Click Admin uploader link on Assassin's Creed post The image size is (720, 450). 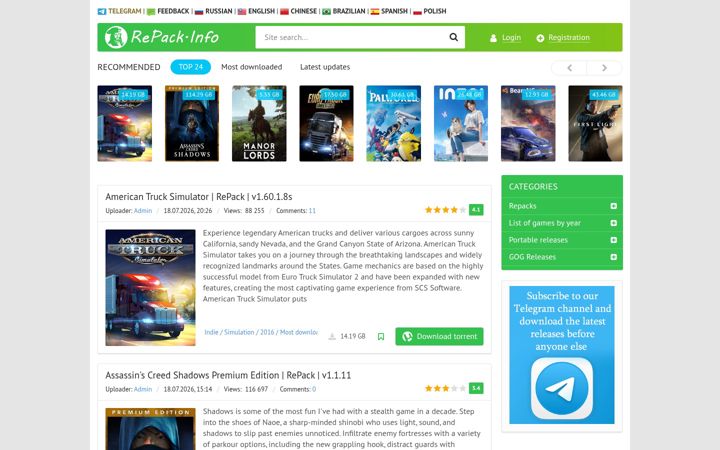pos(143,389)
